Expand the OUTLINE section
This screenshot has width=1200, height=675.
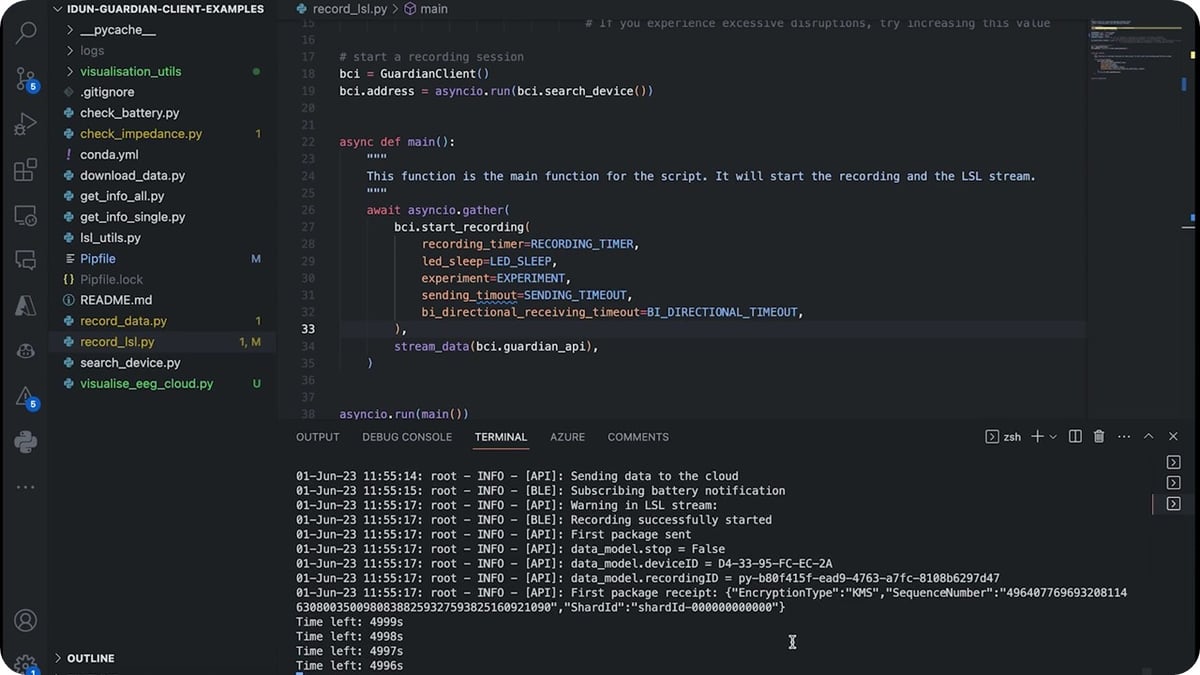[x=90, y=658]
